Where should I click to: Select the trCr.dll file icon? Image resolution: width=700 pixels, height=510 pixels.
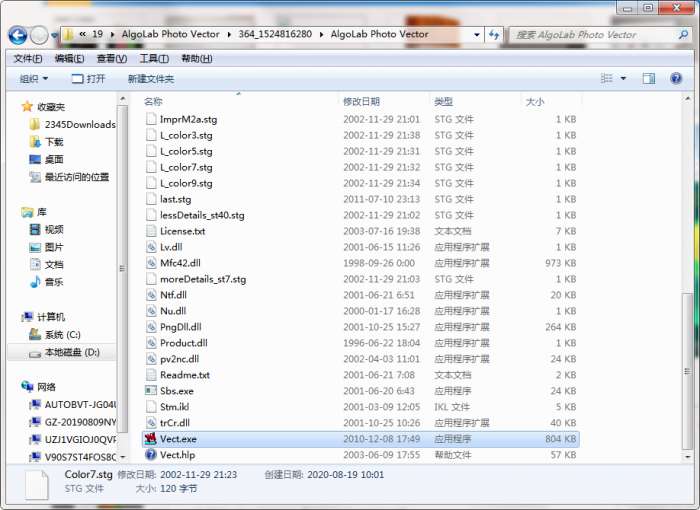(x=151, y=422)
